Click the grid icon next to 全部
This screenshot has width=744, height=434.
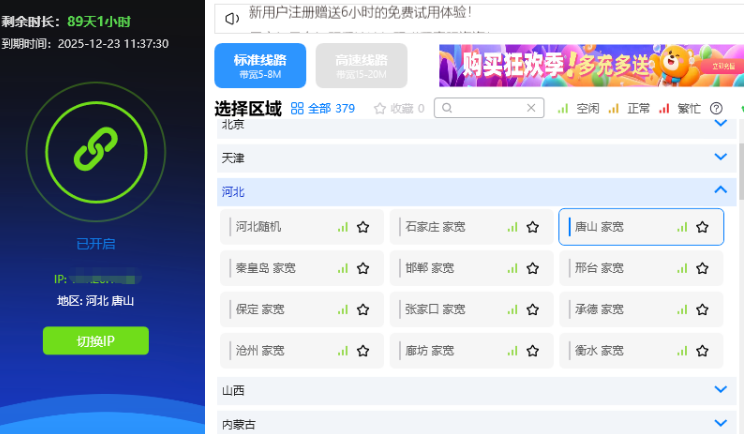pos(297,108)
